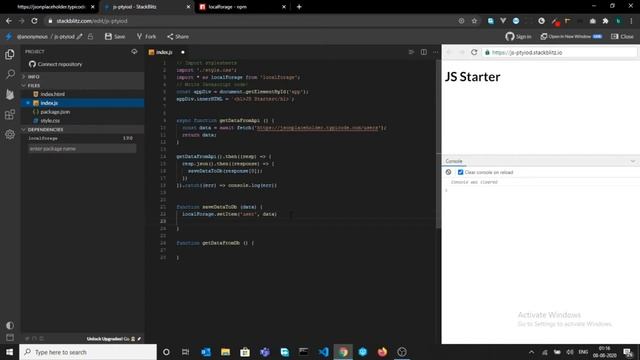
Task: Collapse the console with chevron
Action: [632, 161]
